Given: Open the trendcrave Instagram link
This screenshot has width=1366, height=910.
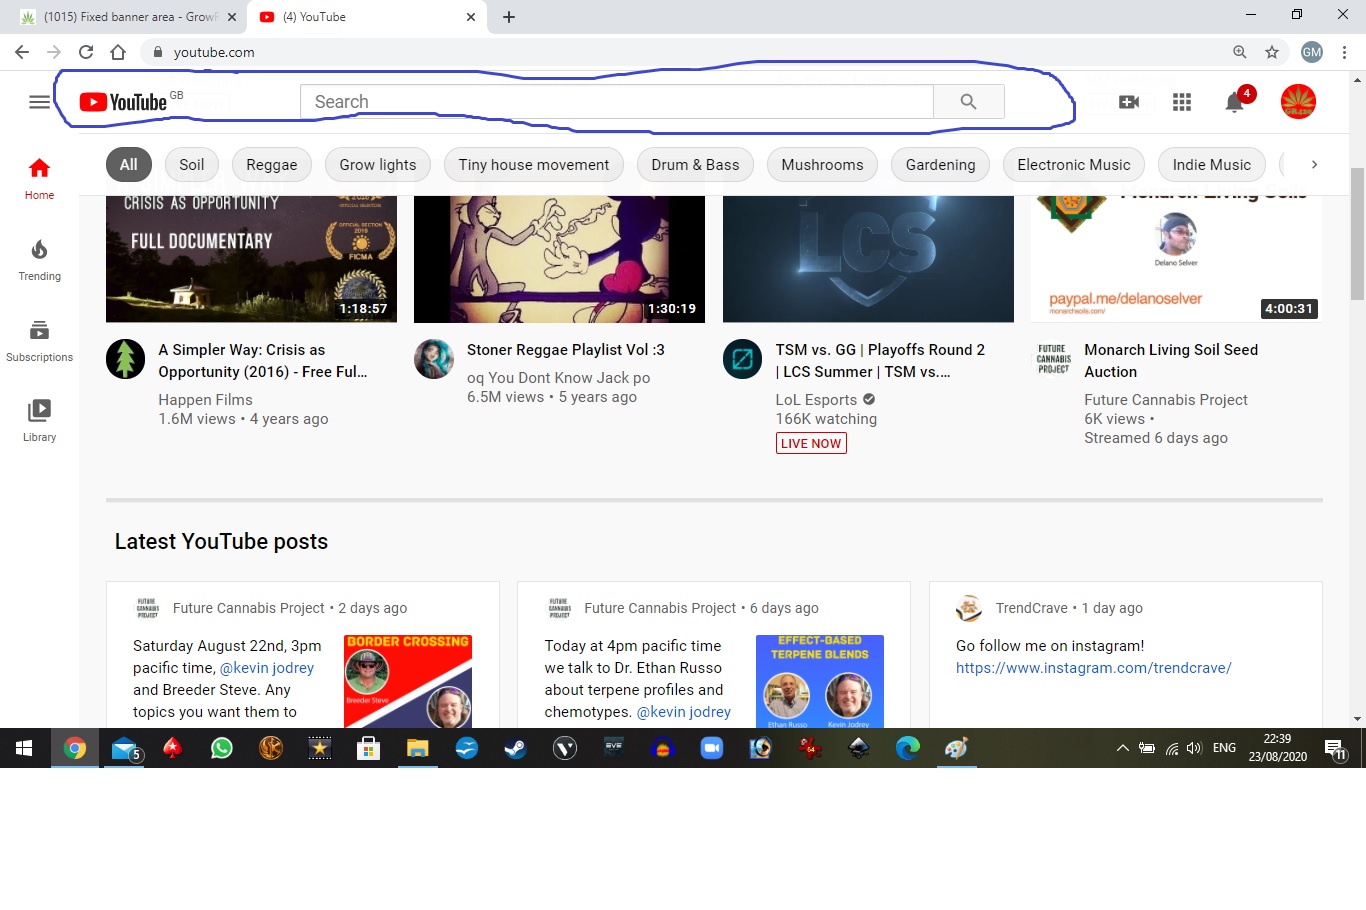Looking at the screenshot, I should [x=1093, y=668].
